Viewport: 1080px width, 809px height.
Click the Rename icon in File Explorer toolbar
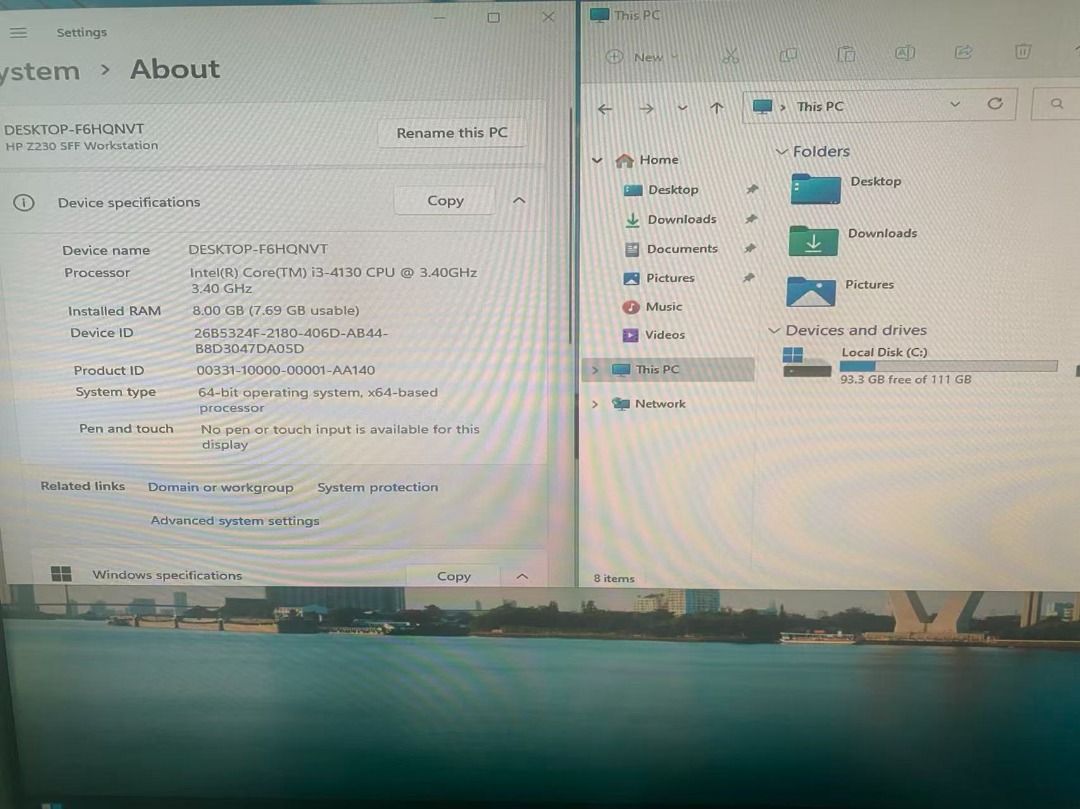click(x=904, y=52)
